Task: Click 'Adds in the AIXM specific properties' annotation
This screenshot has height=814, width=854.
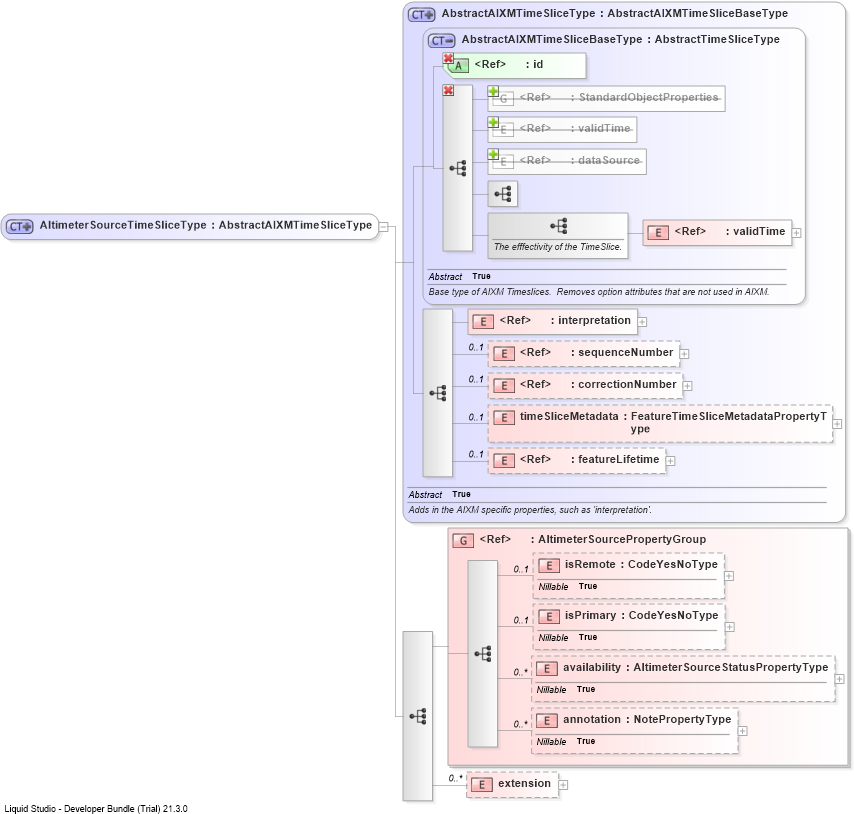Action: tap(530, 510)
